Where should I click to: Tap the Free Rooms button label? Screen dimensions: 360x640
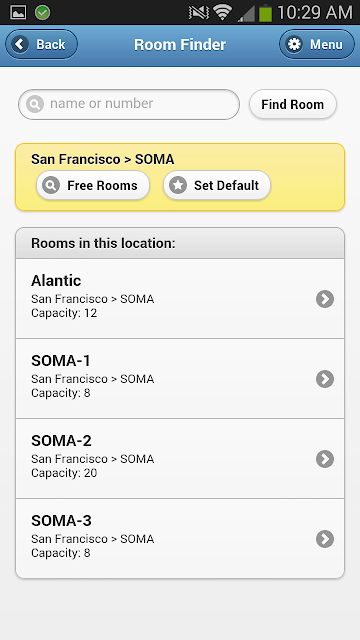(102, 186)
